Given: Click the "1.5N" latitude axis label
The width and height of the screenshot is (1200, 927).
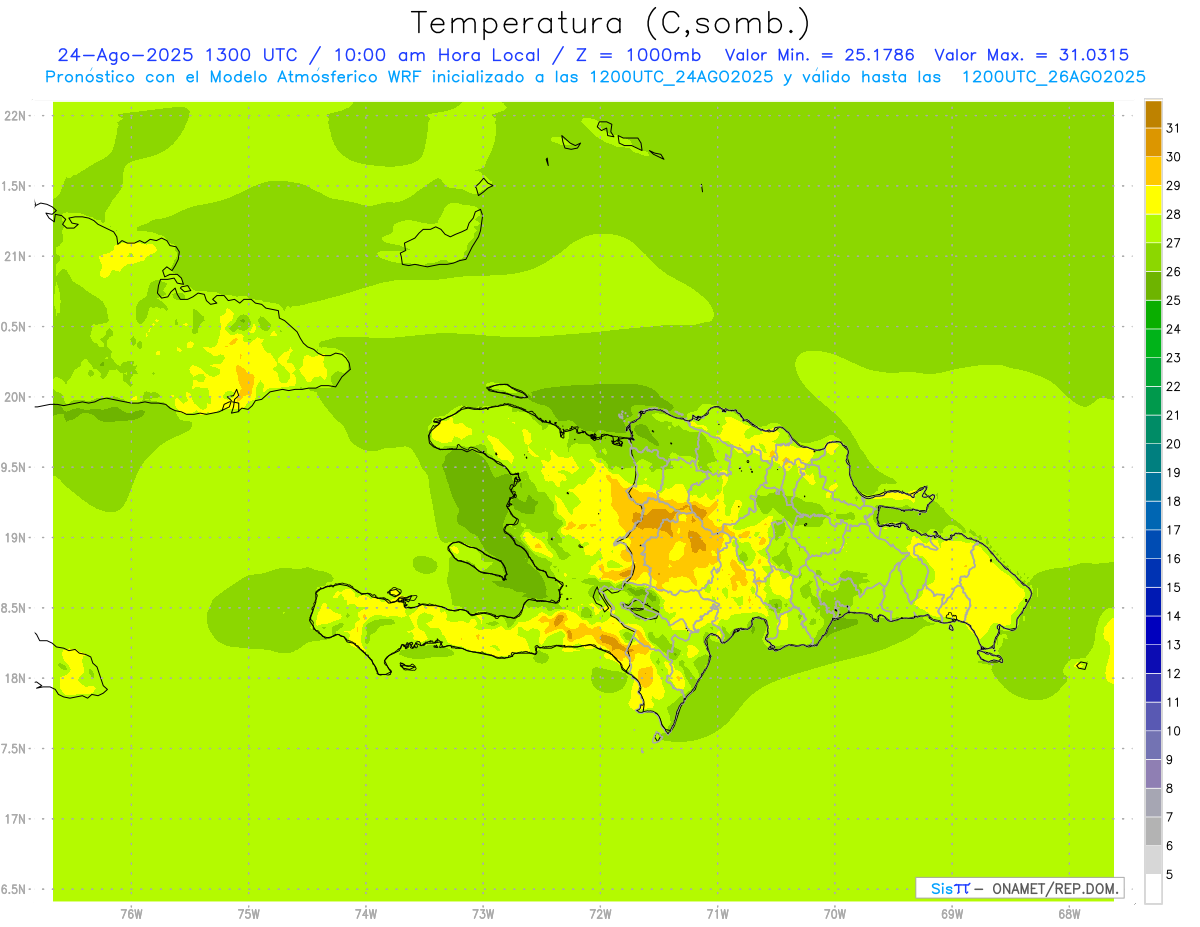Looking at the screenshot, I should 16,186.
